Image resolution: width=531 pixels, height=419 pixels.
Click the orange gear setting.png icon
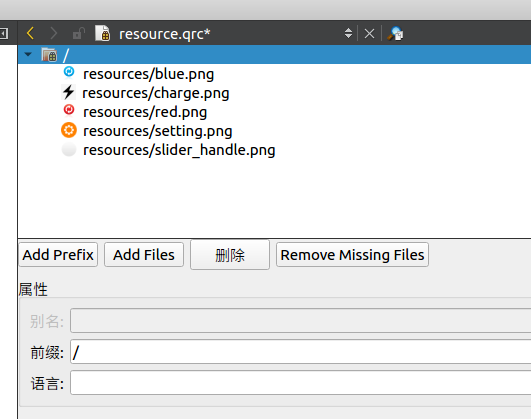pyautogui.click(x=69, y=130)
